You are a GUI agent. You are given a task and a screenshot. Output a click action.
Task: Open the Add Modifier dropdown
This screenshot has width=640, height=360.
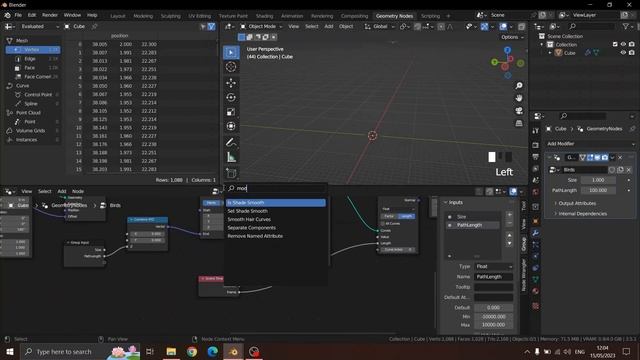(591, 144)
